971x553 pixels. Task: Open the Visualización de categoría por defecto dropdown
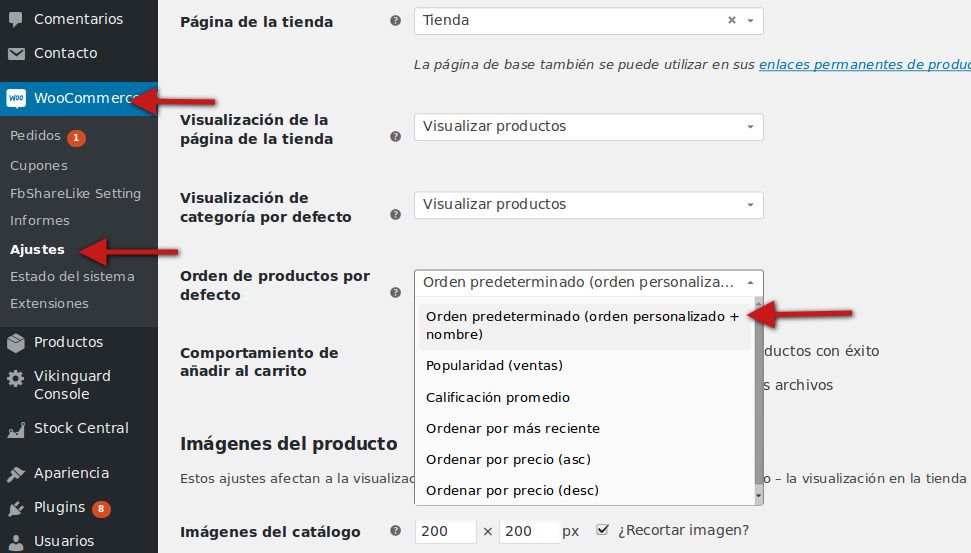[588, 204]
